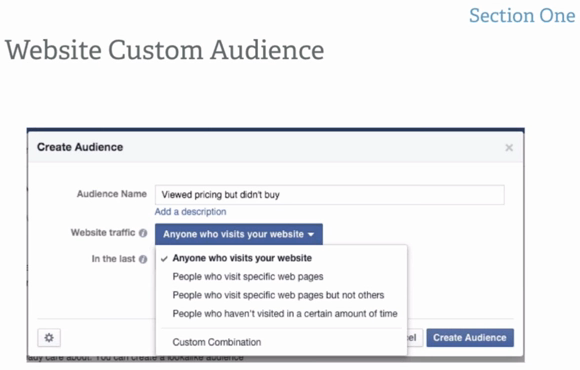Close the Create Audience dialog
Screen dimensions: 580x370
(x=509, y=148)
